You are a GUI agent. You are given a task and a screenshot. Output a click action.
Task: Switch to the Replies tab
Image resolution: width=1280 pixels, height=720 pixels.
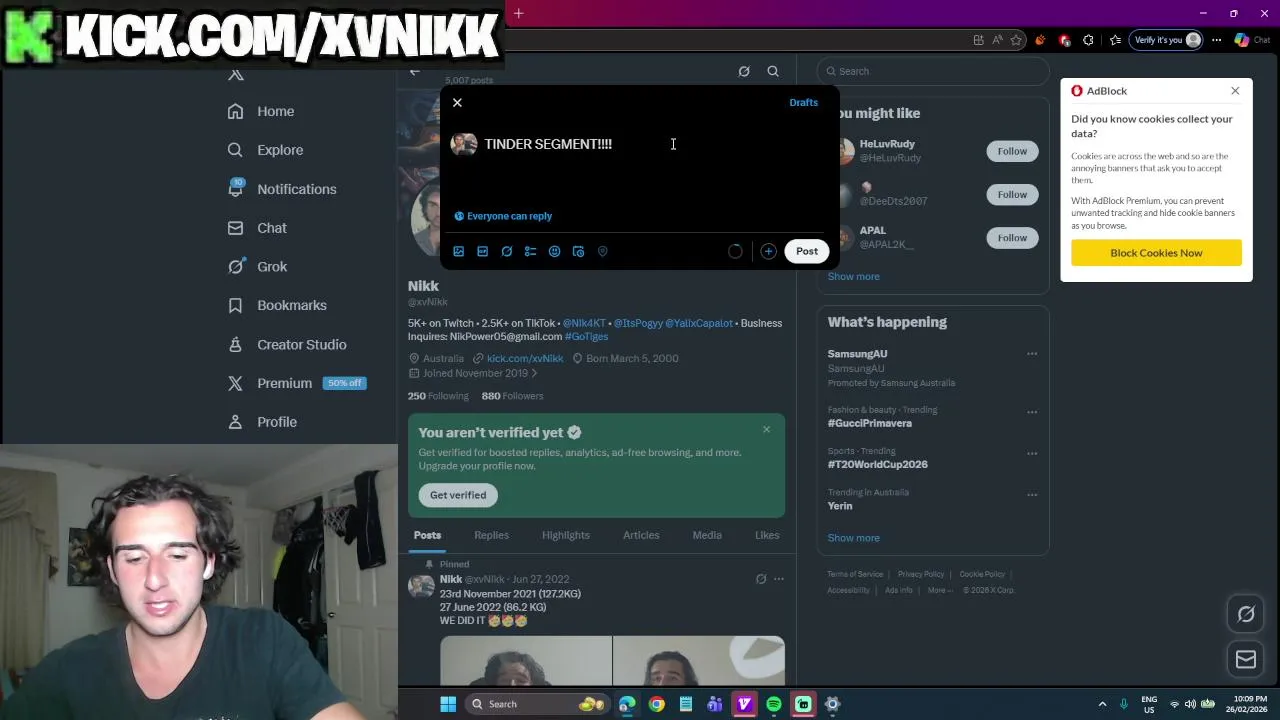pos(491,535)
